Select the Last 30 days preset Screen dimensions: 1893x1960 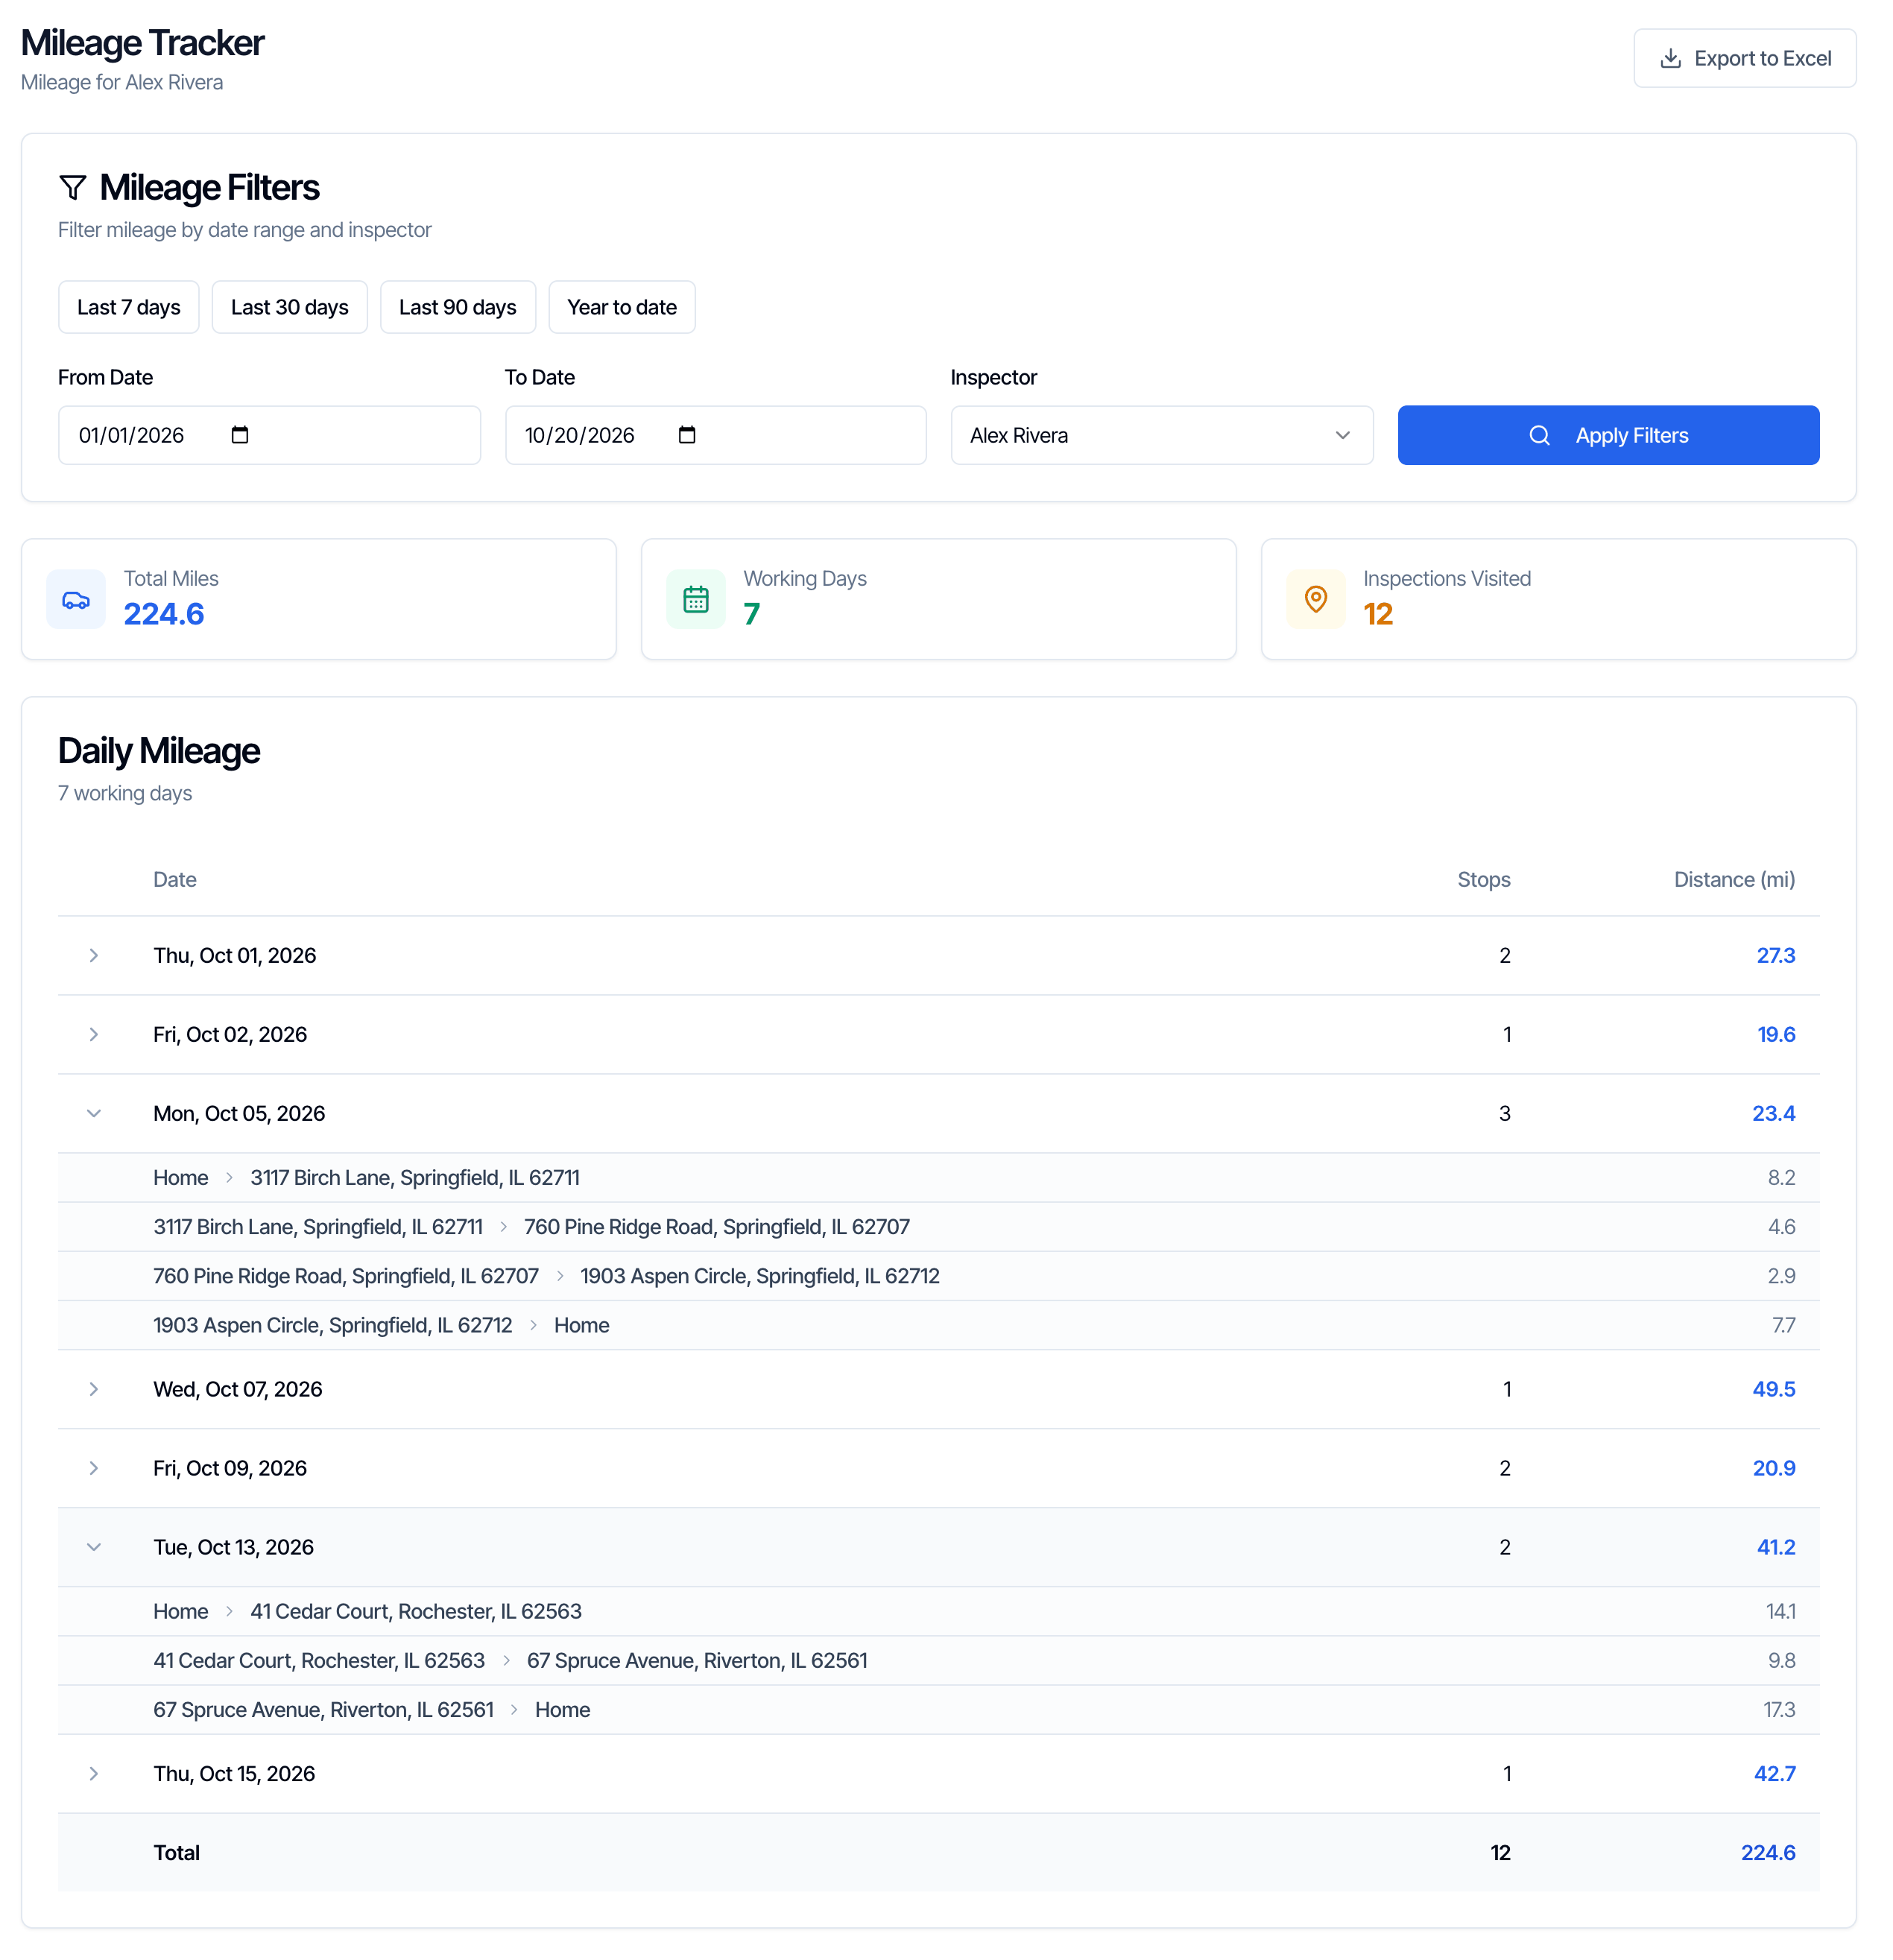(289, 307)
